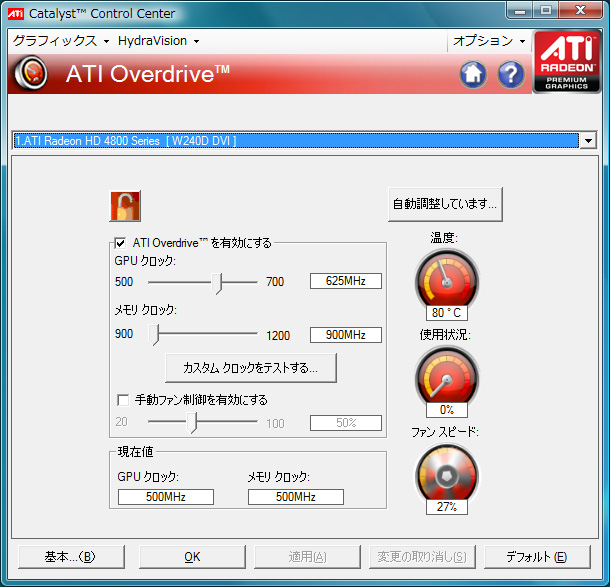Click the usage gauge dial
Viewport: 610px width, 587px height.
pyautogui.click(x=447, y=377)
